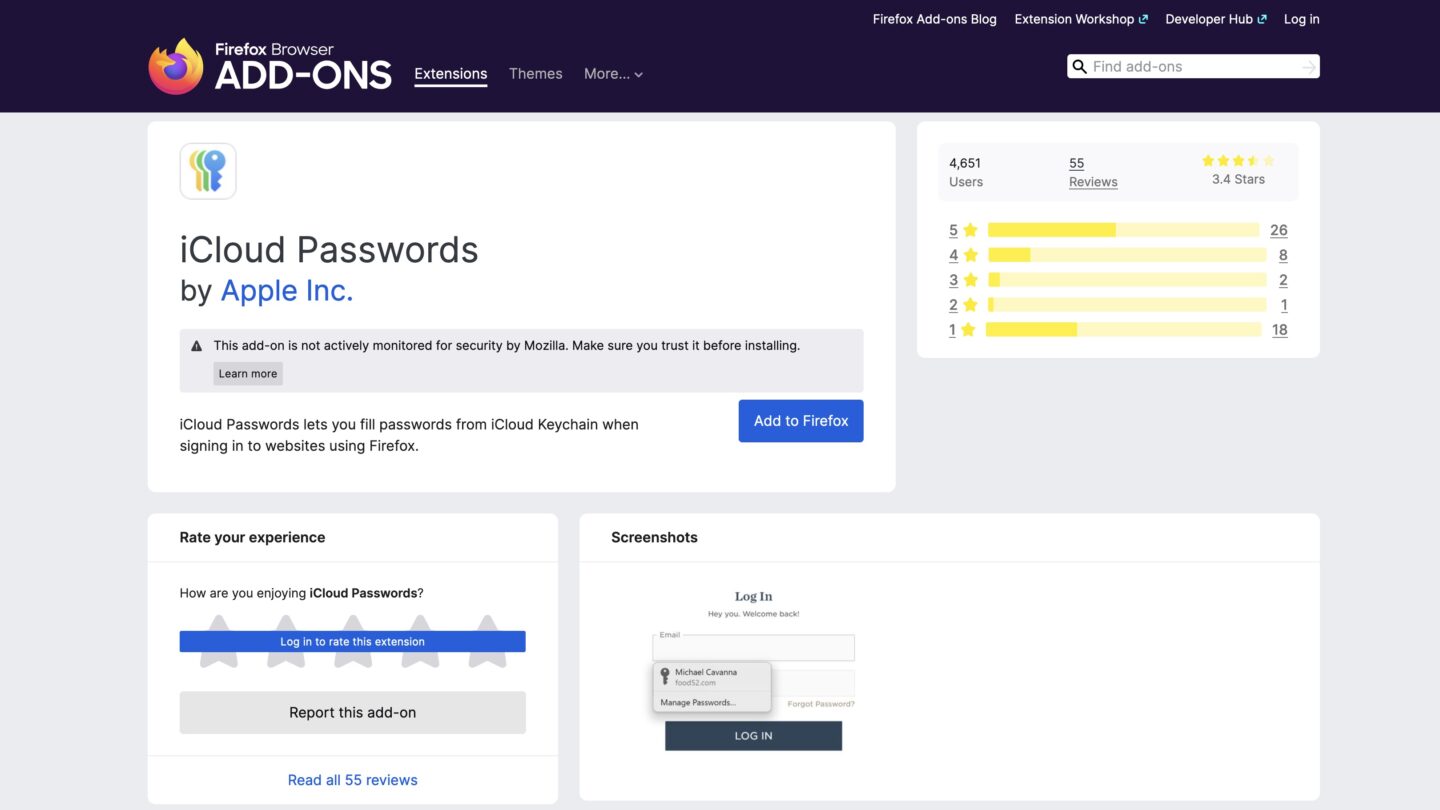Image resolution: width=1440 pixels, height=810 pixels.
Task: Click the Learn more button
Action: click(247, 373)
